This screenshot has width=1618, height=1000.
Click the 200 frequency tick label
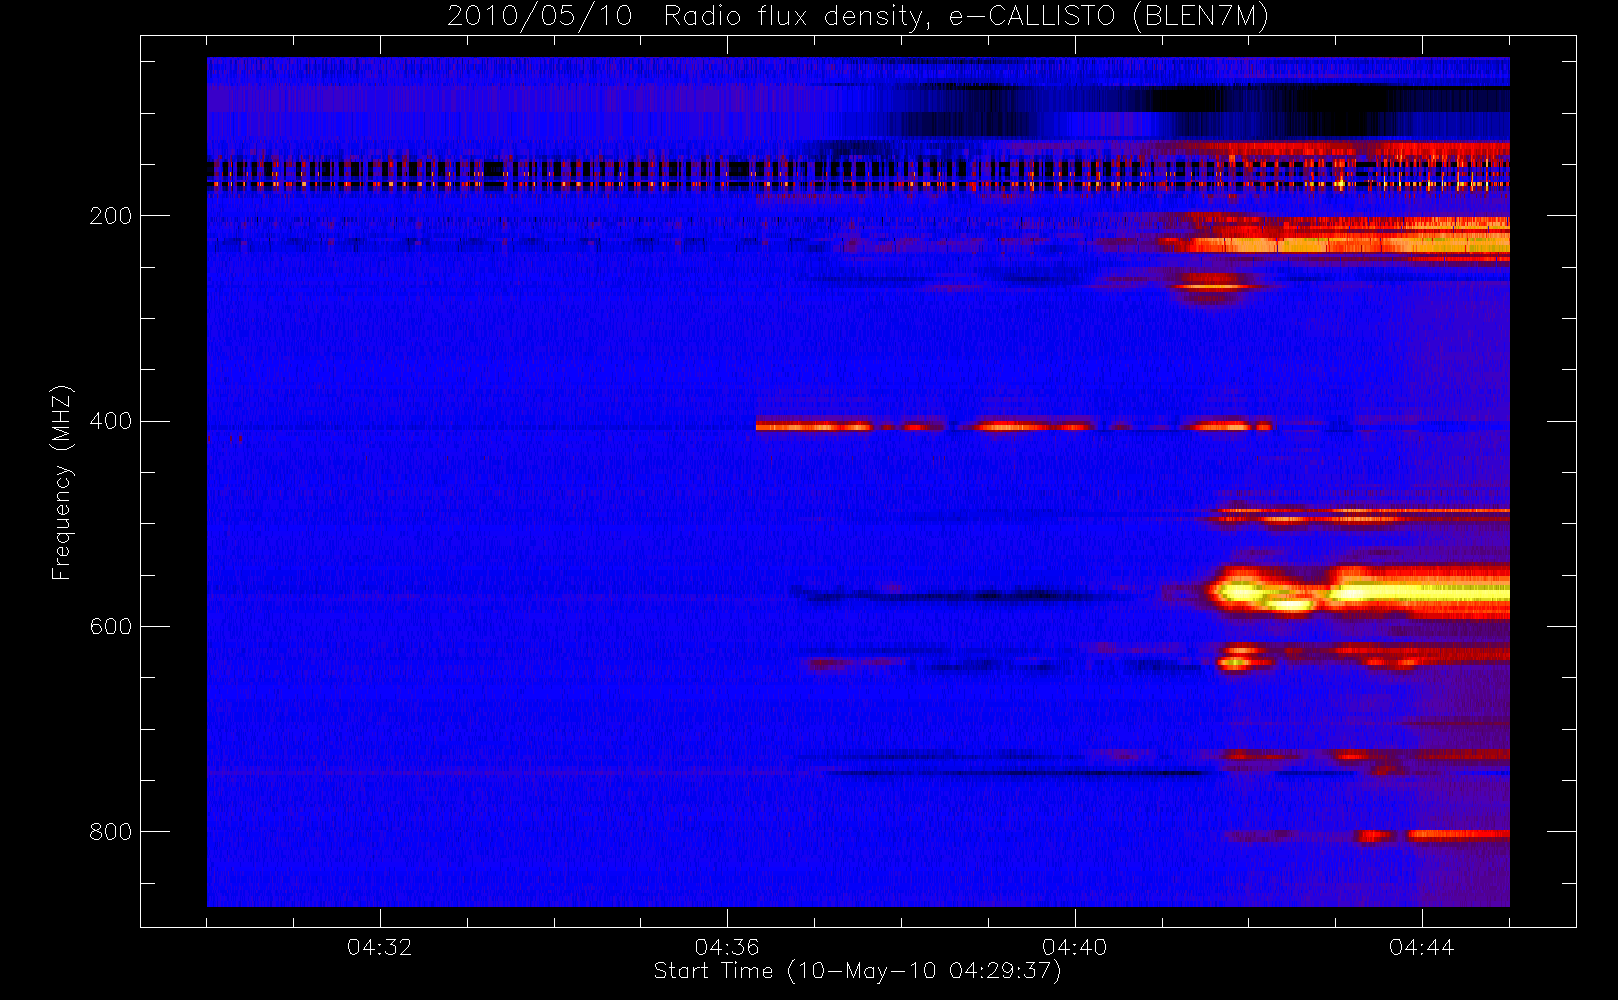point(110,215)
